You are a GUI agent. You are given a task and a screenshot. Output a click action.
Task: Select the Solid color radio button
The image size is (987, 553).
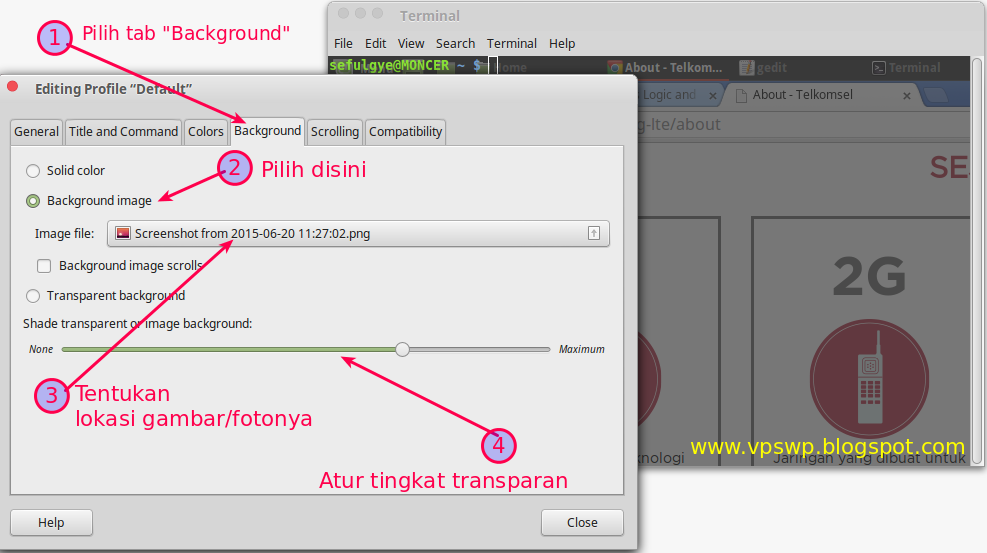pos(33,170)
